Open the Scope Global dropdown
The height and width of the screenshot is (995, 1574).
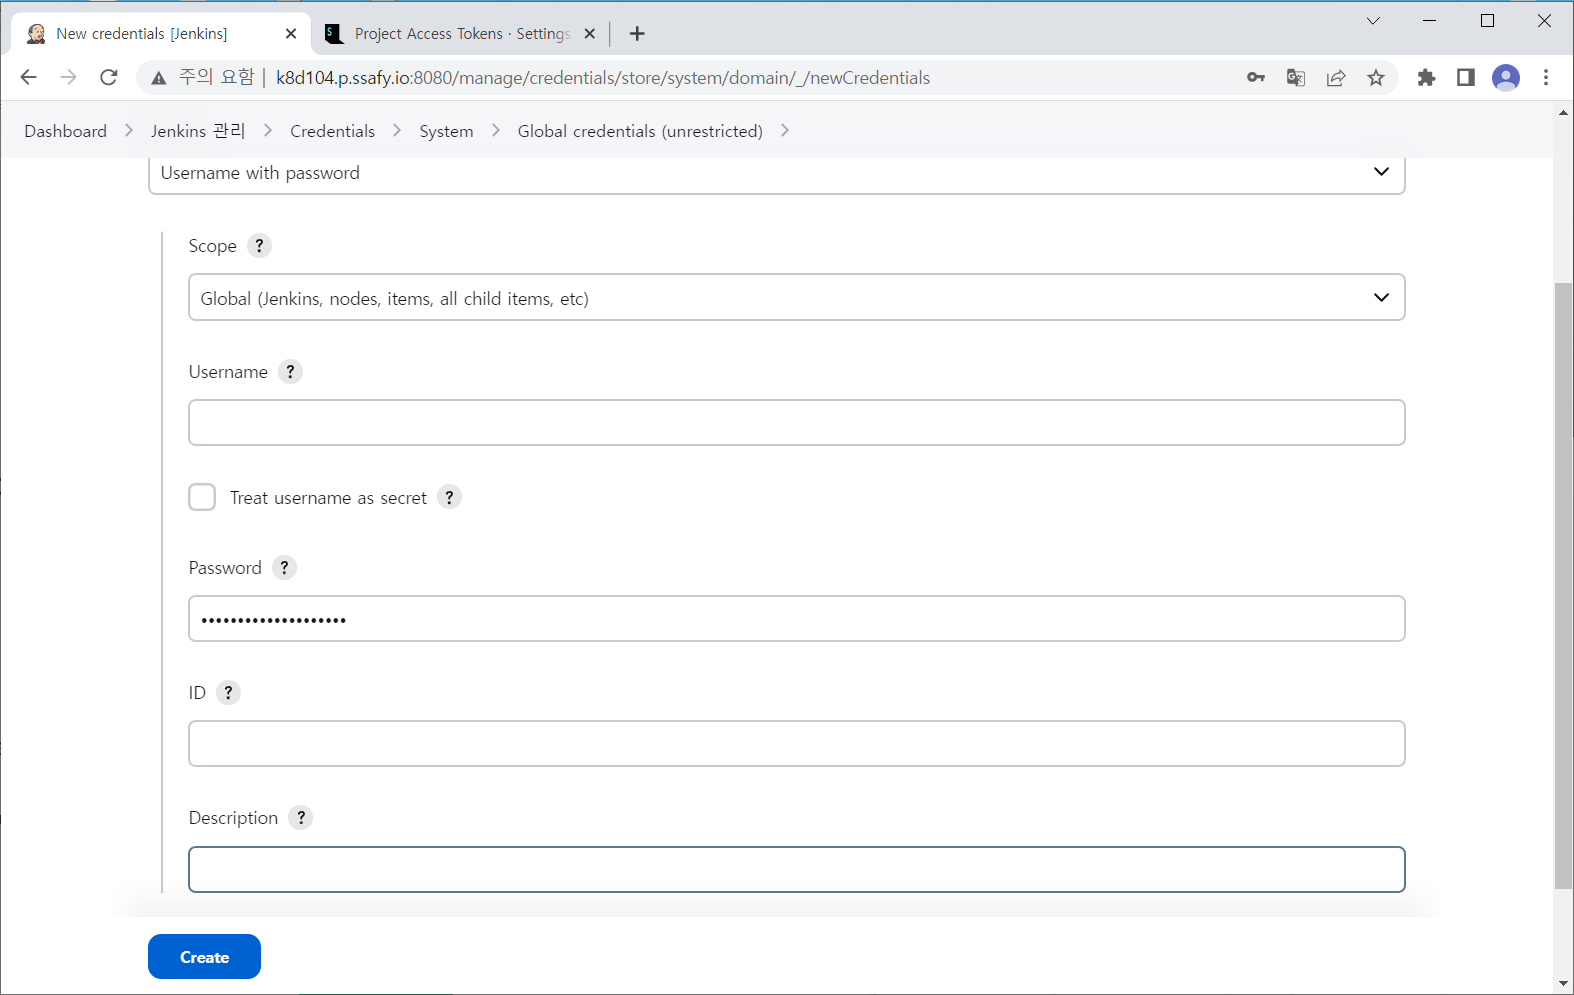(797, 298)
